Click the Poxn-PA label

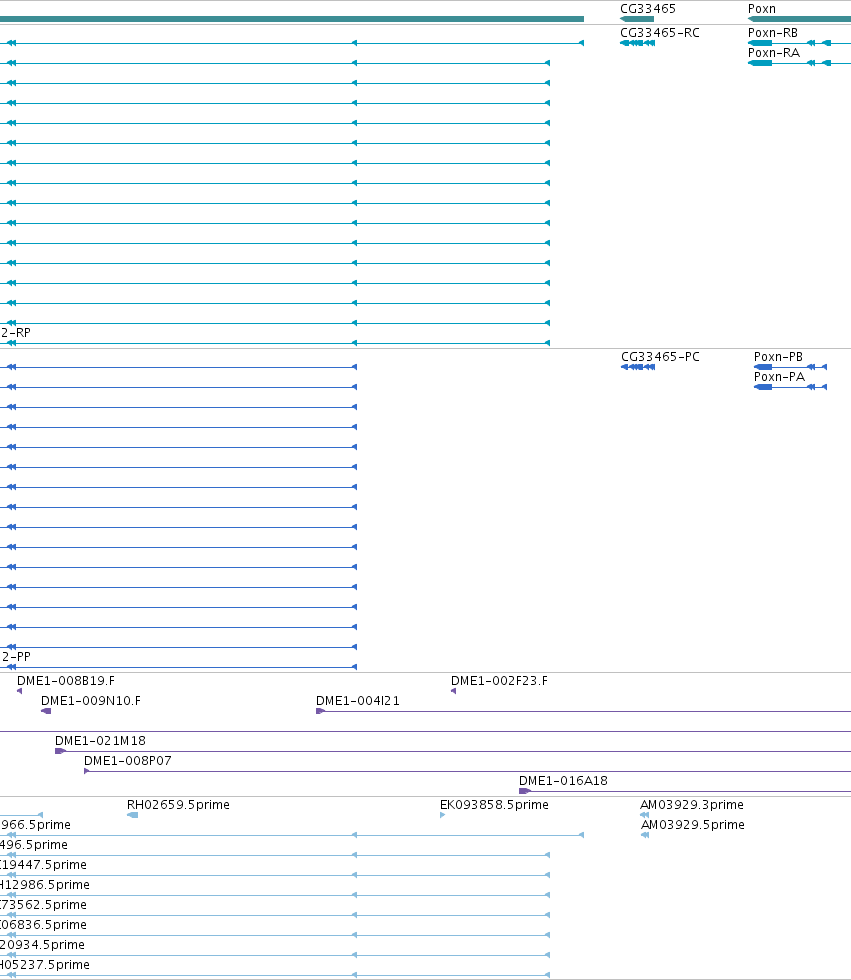pos(779,376)
